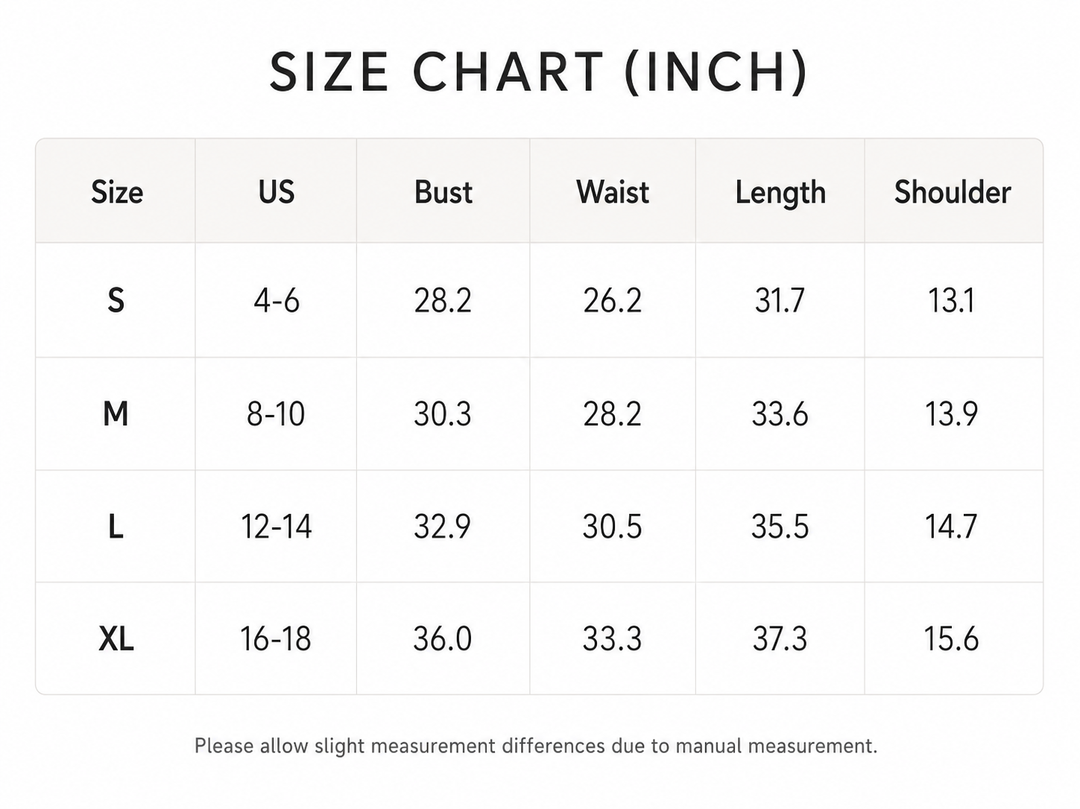Select the M size row label

116,414
